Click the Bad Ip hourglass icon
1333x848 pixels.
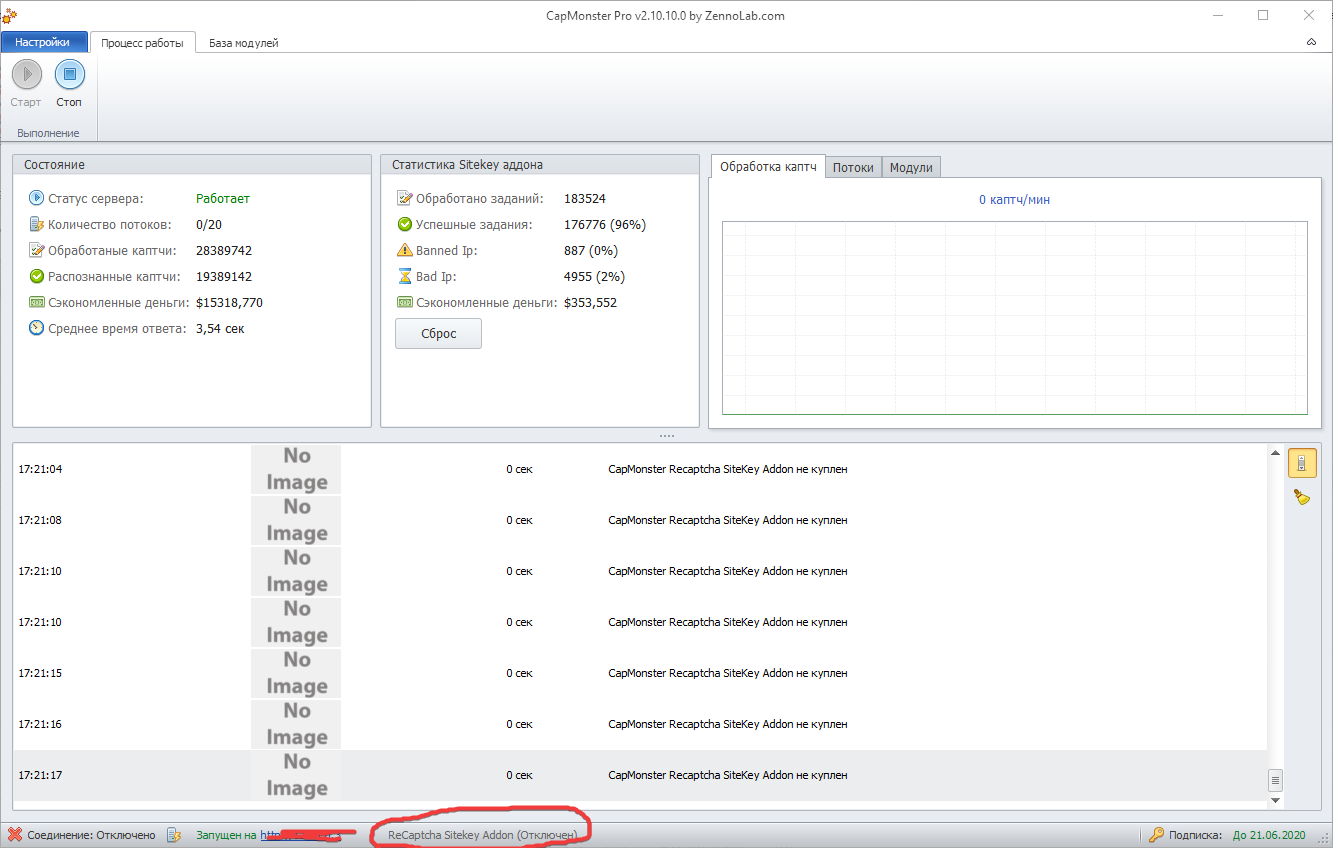[405, 276]
